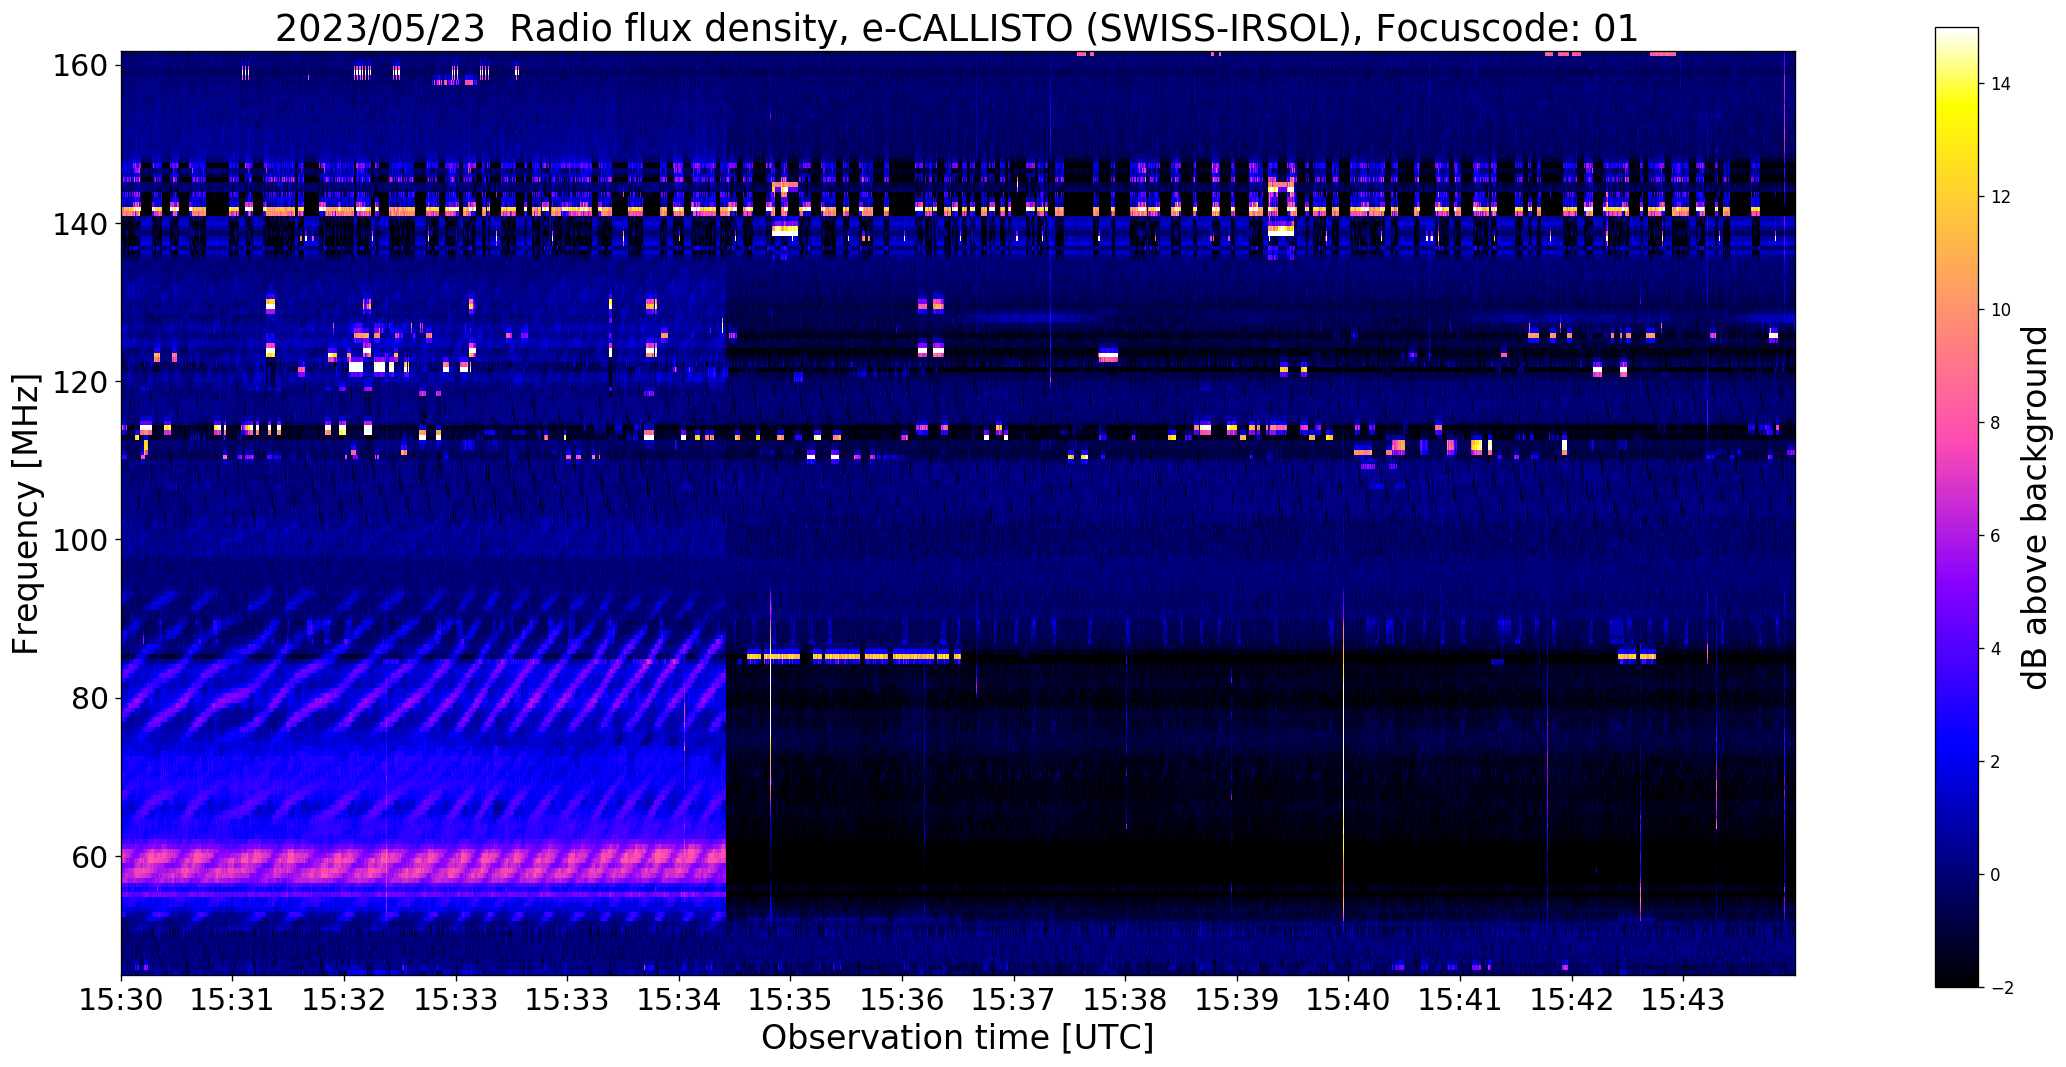
Task: Click the 15:41 time tick label
Action: [1461, 1000]
